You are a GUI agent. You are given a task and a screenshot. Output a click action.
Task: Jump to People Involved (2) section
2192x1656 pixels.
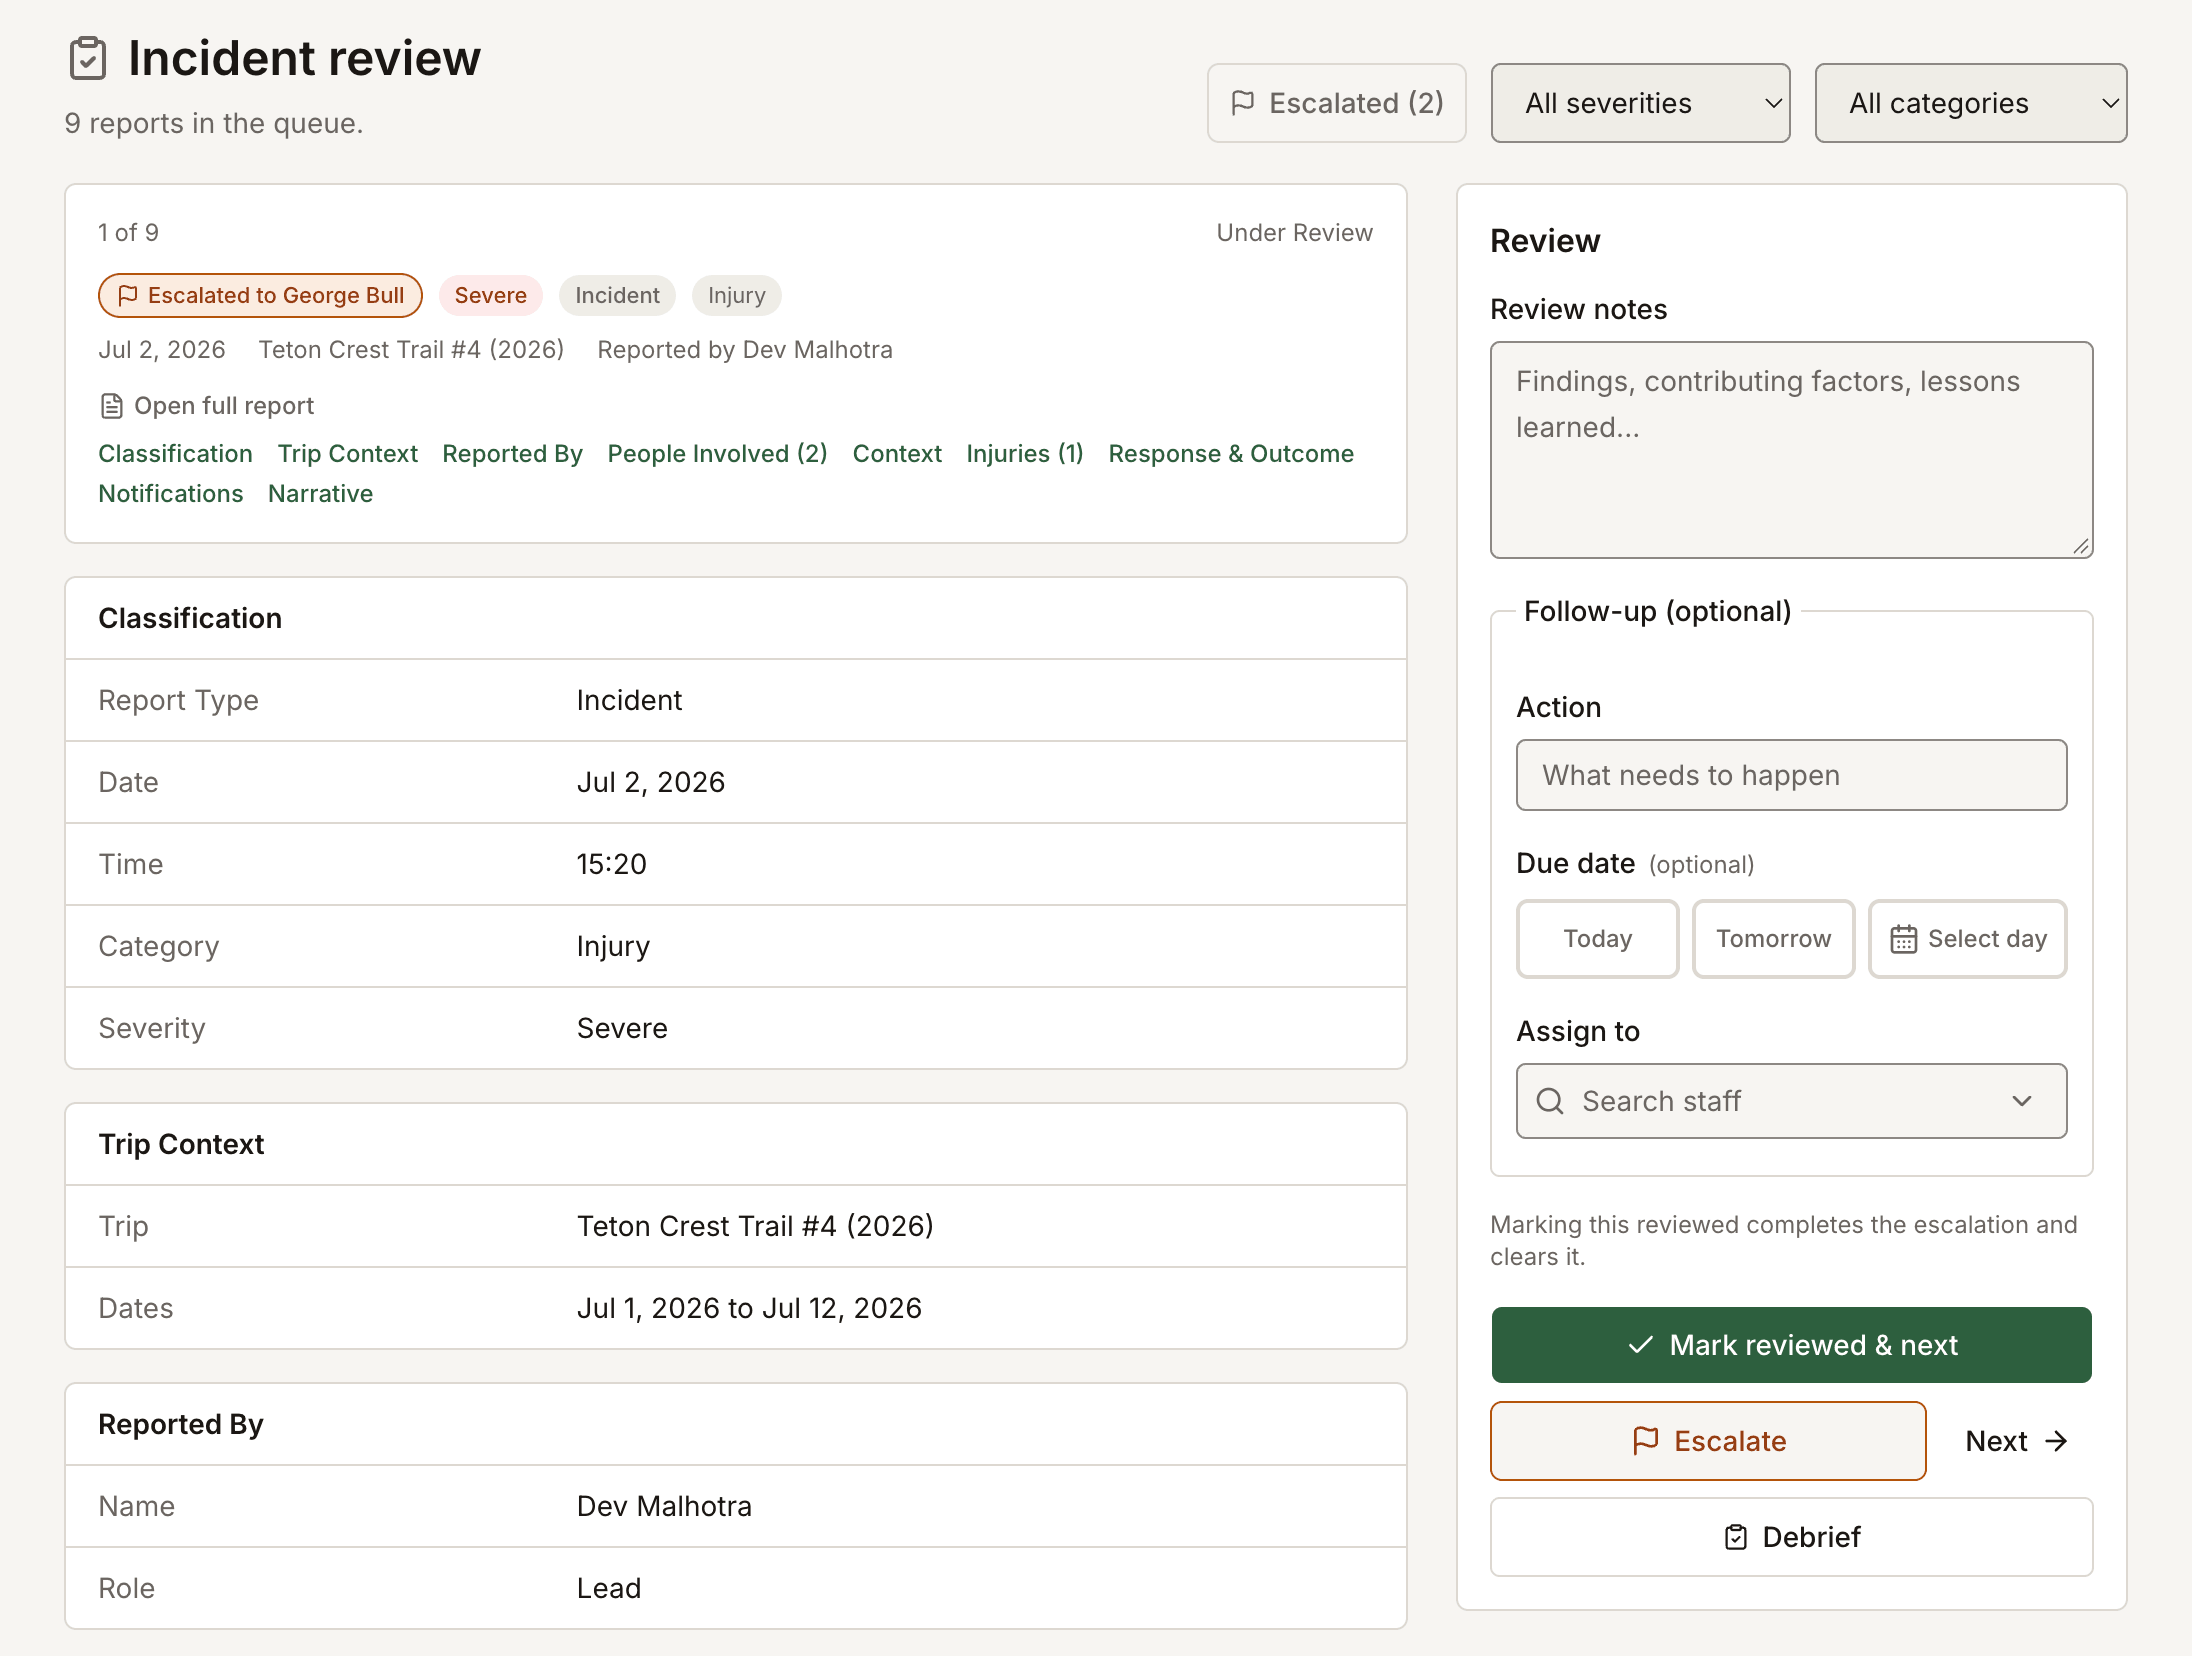717,454
